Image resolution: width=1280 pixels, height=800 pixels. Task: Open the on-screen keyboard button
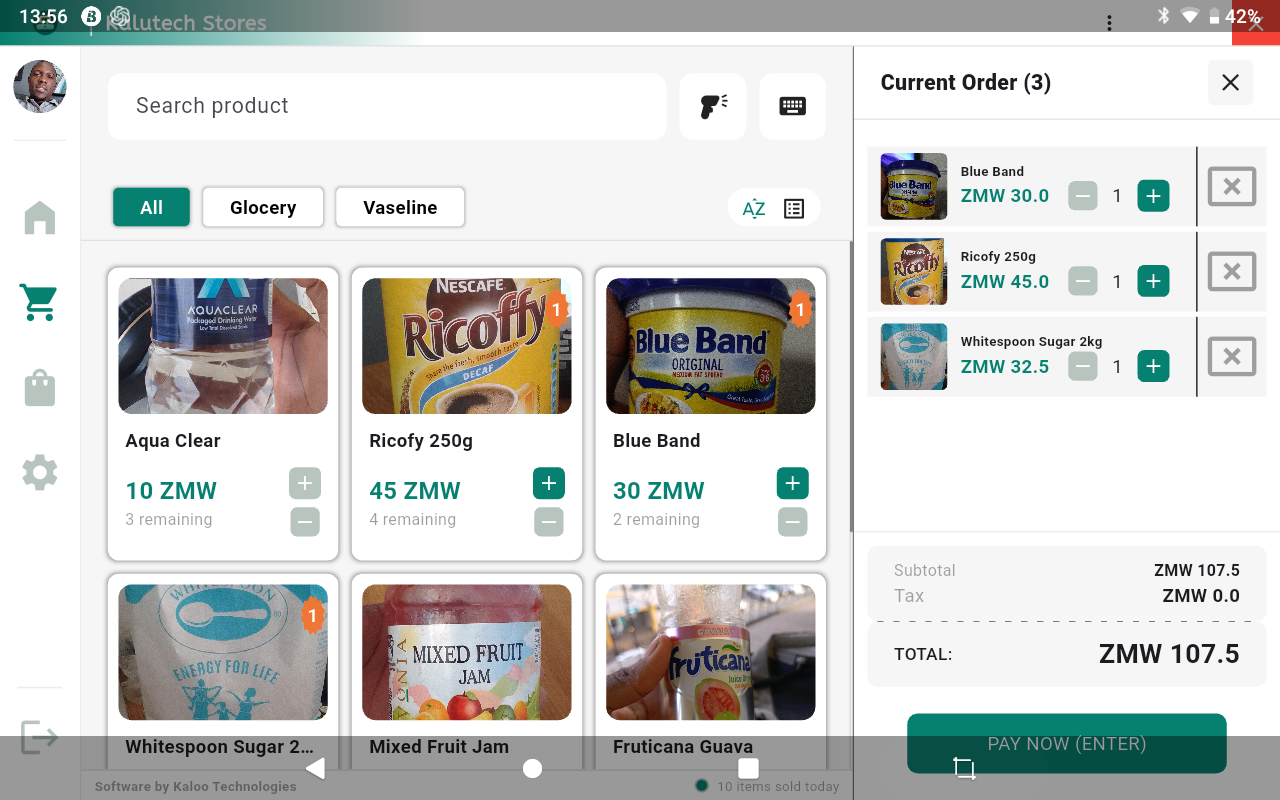793,106
